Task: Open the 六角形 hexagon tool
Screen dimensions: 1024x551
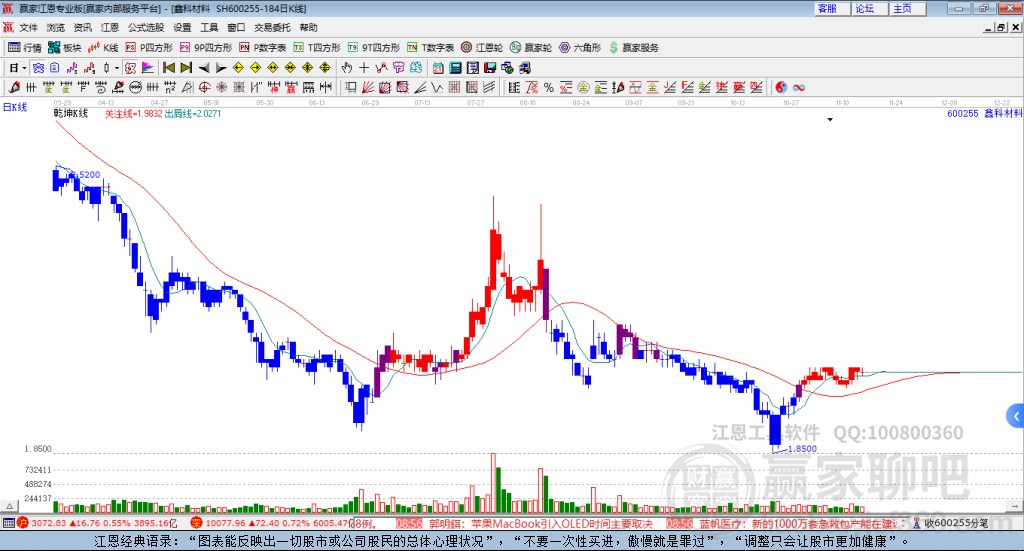Action: pos(580,48)
